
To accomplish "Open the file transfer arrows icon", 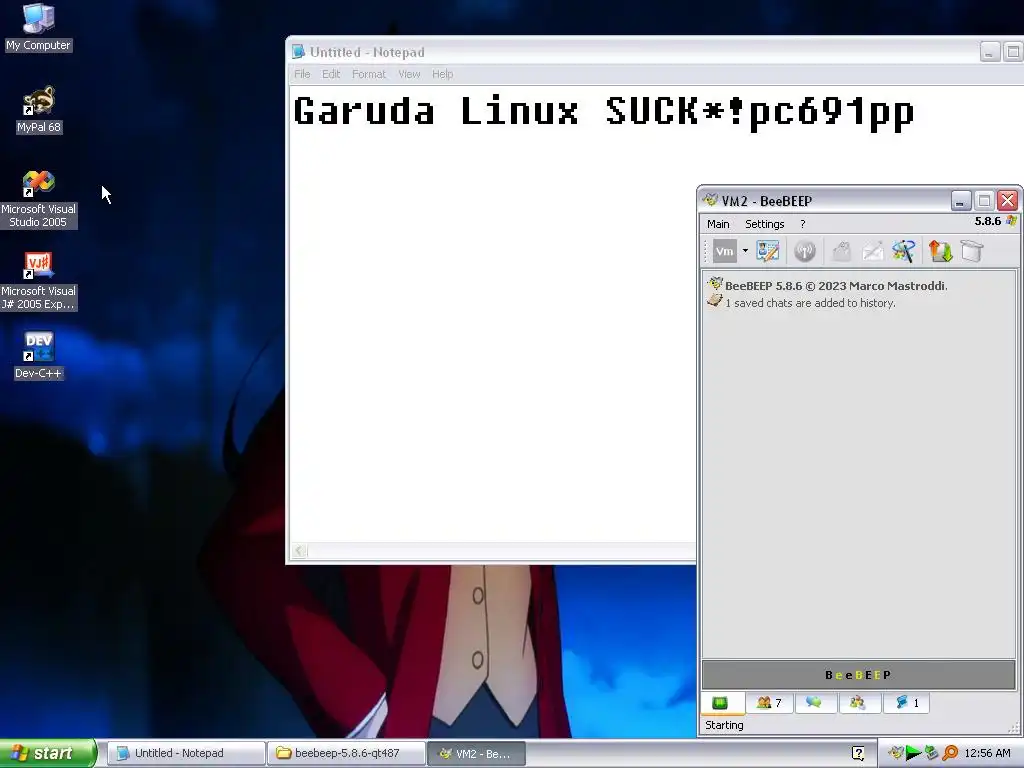I will (x=940, y=251).
